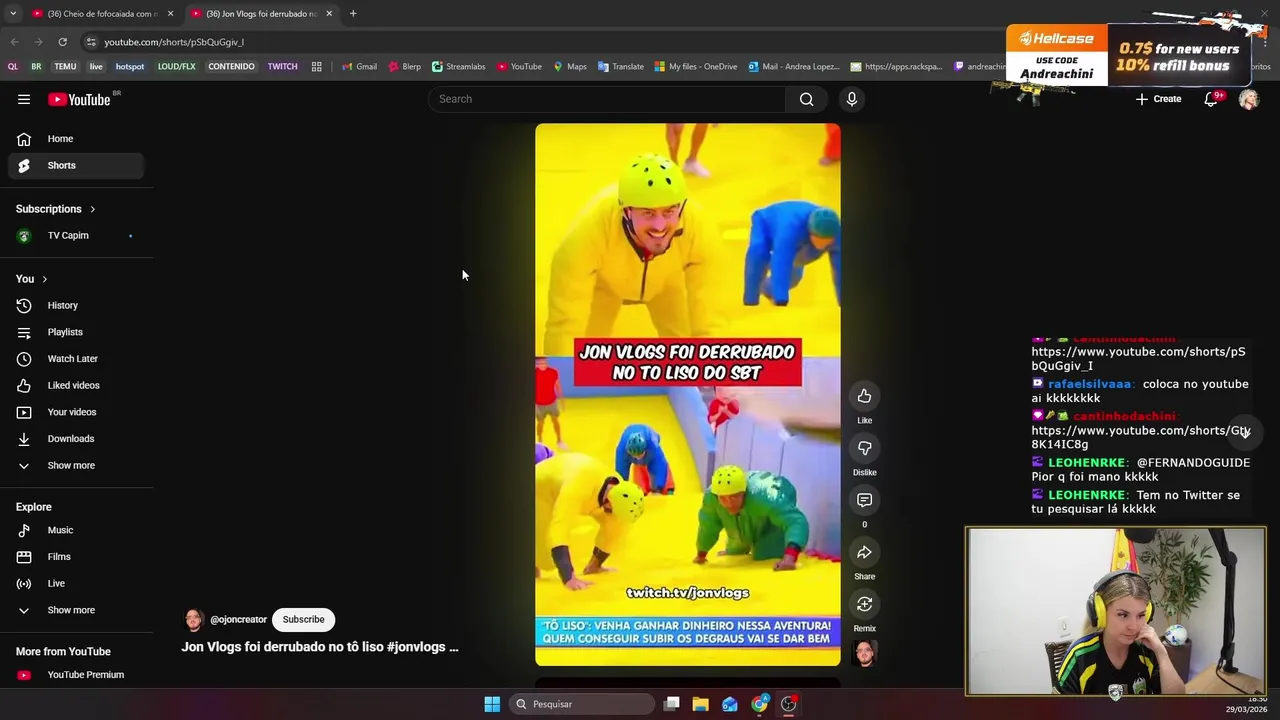This screenshot has width=1280, height=720.
Task: Open the TWITCH bookmark folder
Action: [x=282, y=67]
